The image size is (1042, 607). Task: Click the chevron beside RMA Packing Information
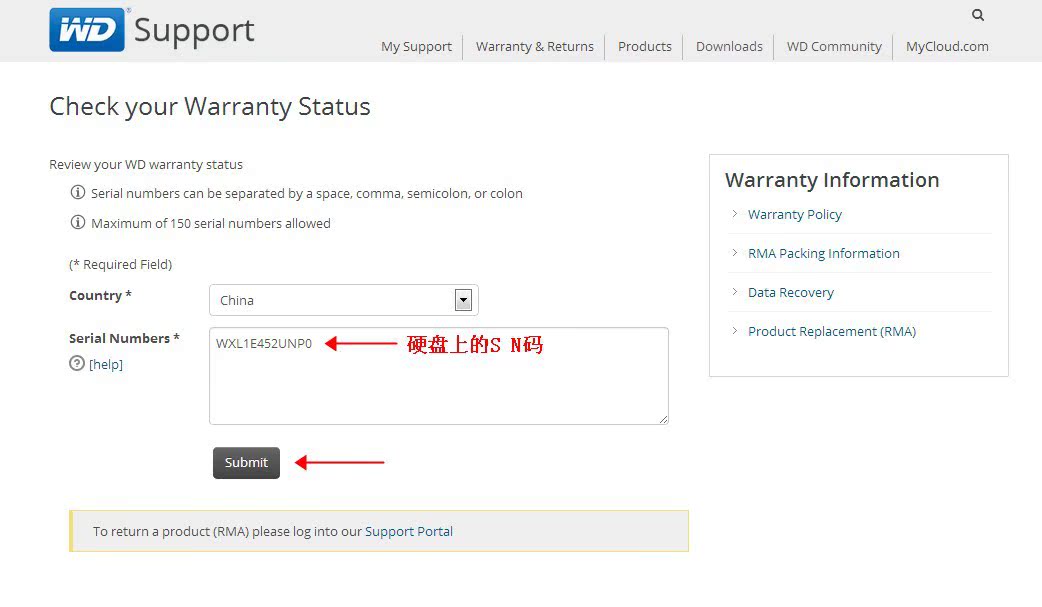click(735, 253)
